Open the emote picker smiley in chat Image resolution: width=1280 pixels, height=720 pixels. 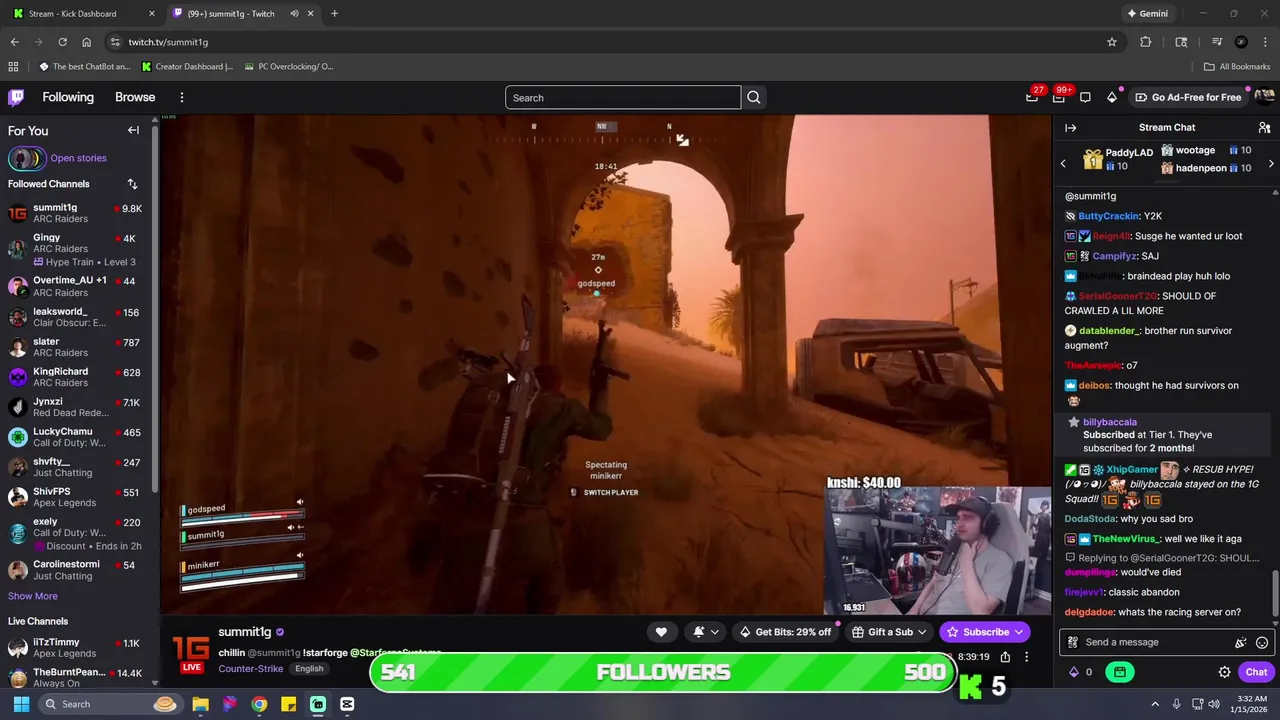[1262, 642]
